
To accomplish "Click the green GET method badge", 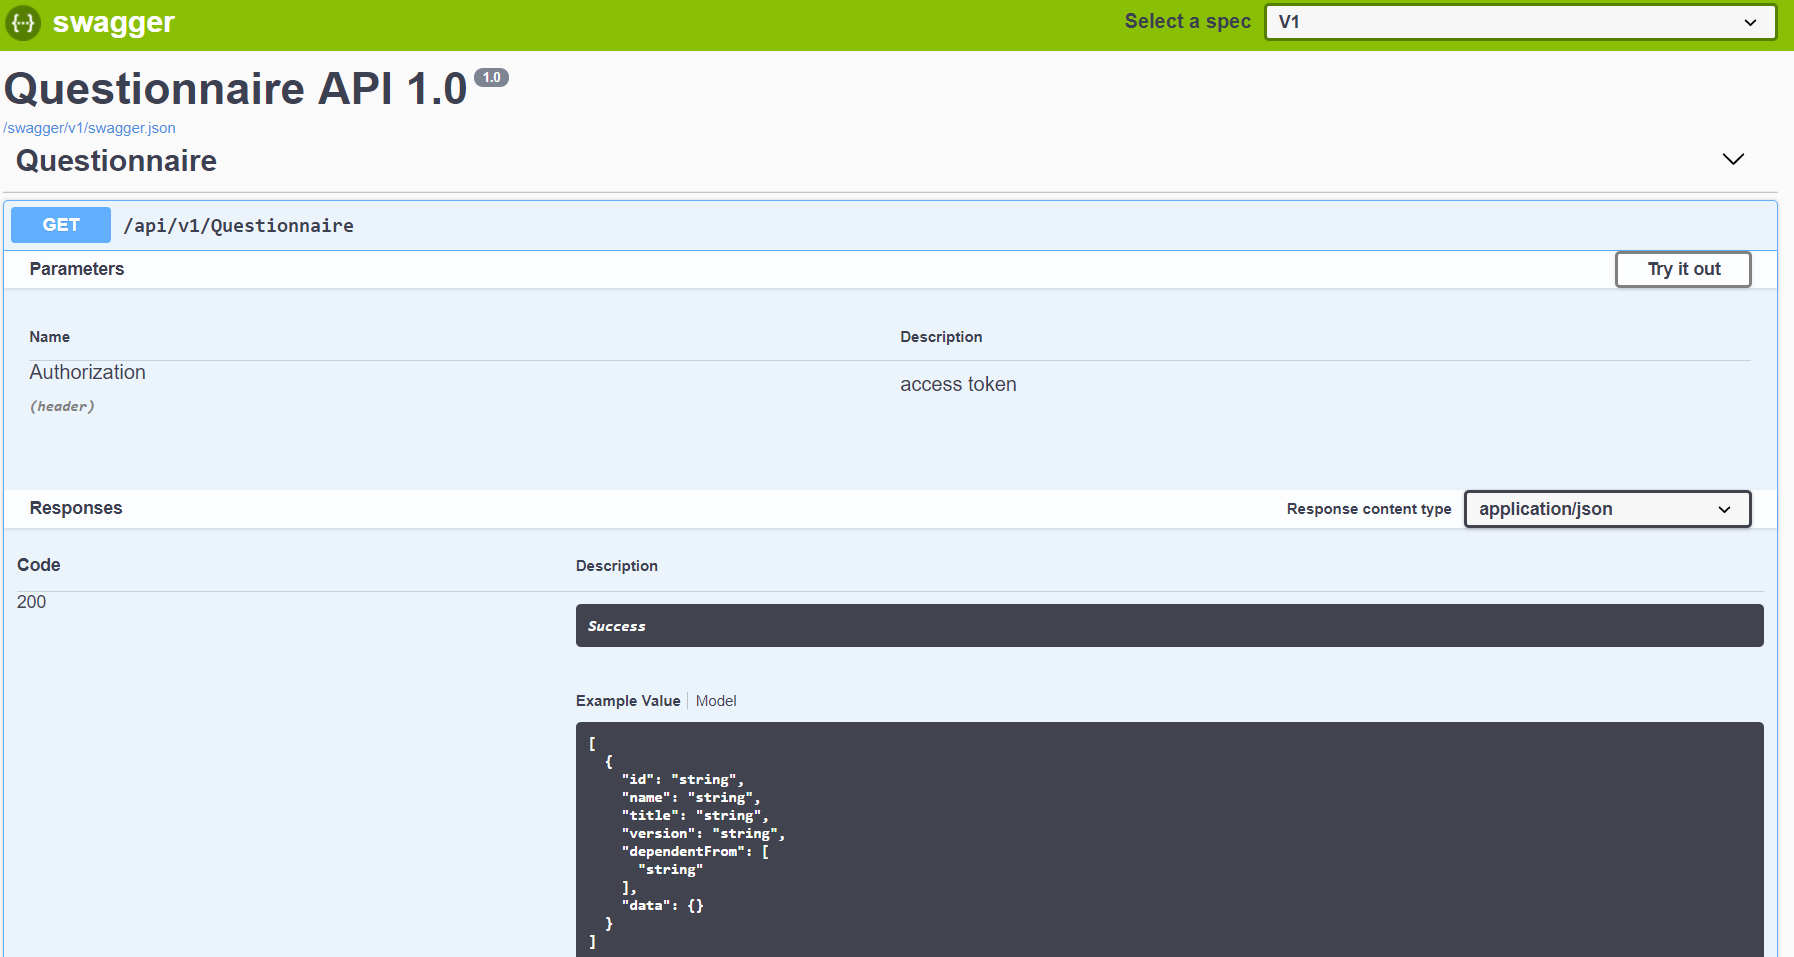I will [x=60, y=225].
